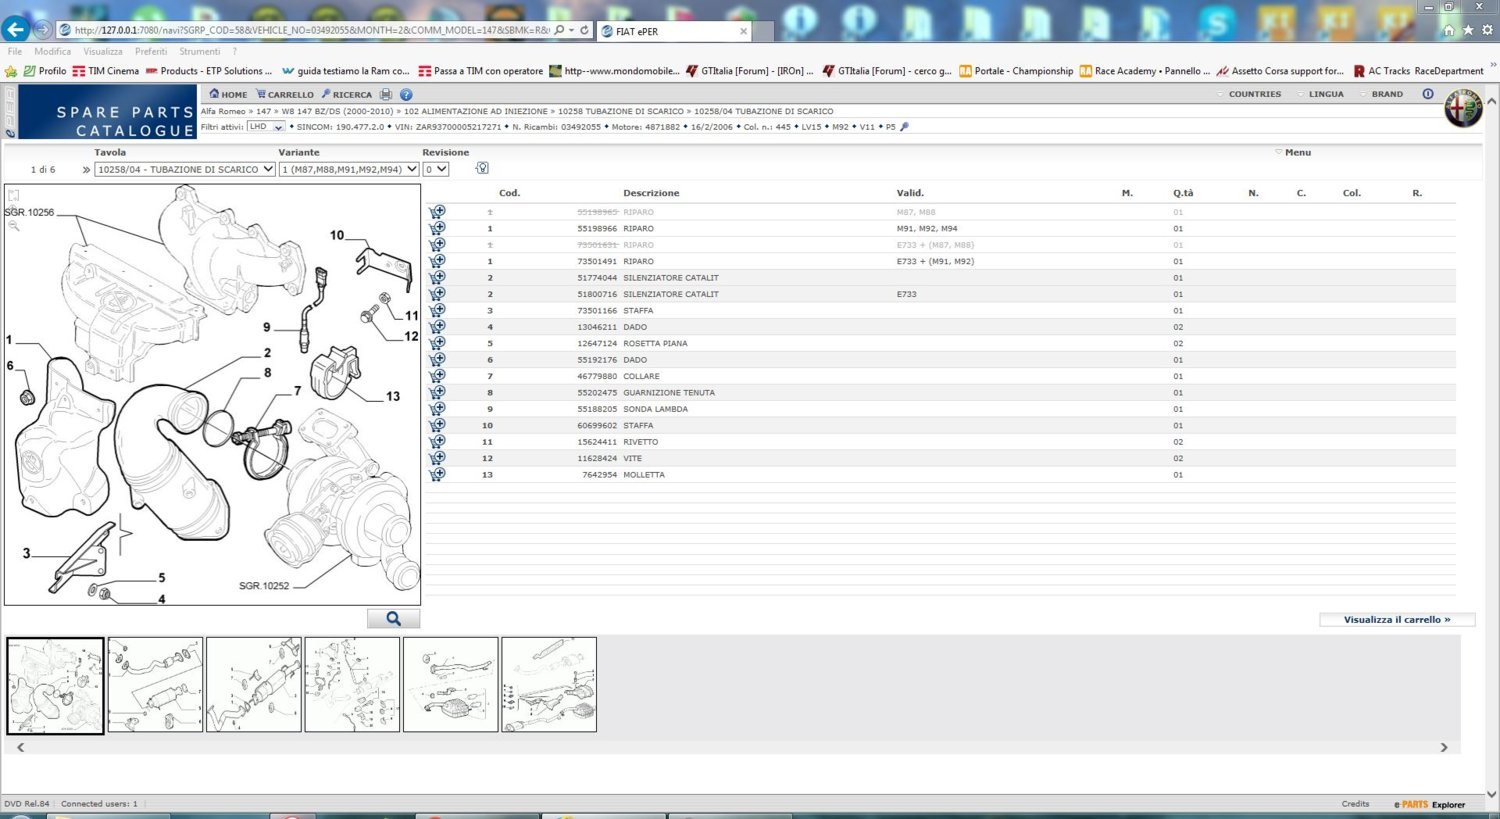Click the key icon after VIN filters
Image resolution: width=1500 pixels, height=819 pixels.
pos(904,127)
